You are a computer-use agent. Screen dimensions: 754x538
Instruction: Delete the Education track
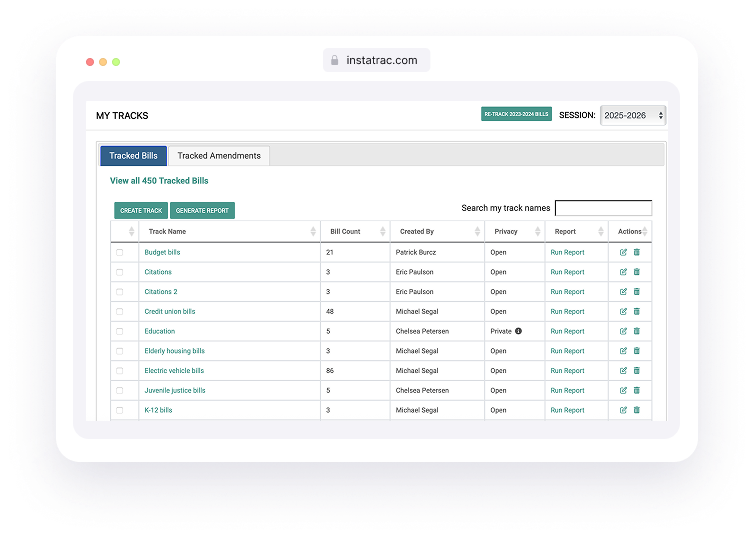point(637,331)
